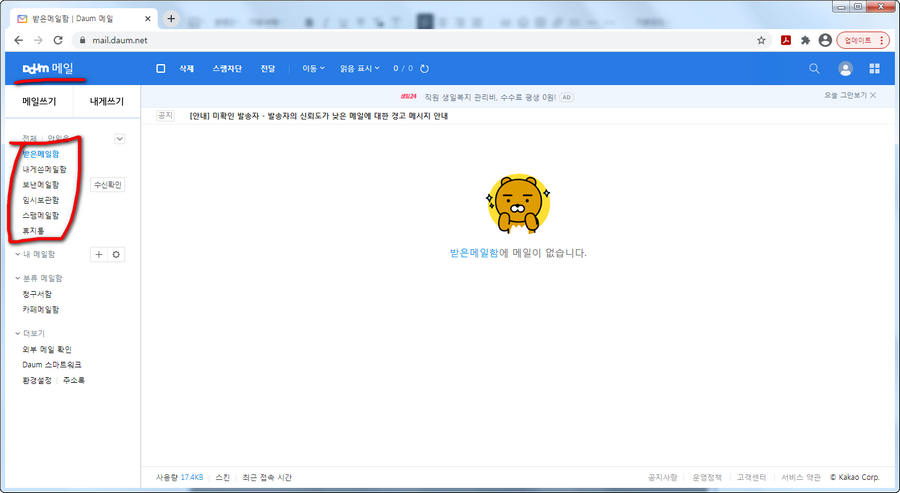Screen dimensions: 900x493
Task: Click 최근 접속 시간 in the footer
Action: 267,478
